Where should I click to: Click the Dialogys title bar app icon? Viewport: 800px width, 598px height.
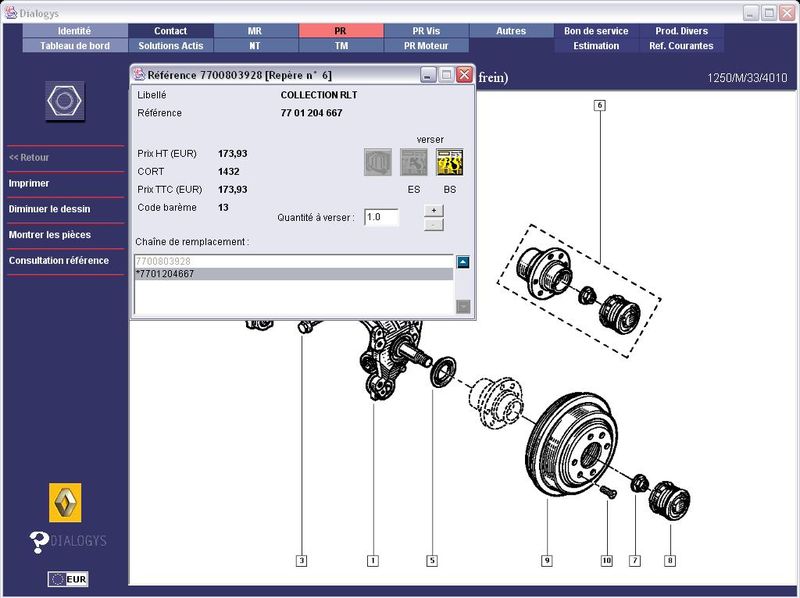[x=10, y=13]
